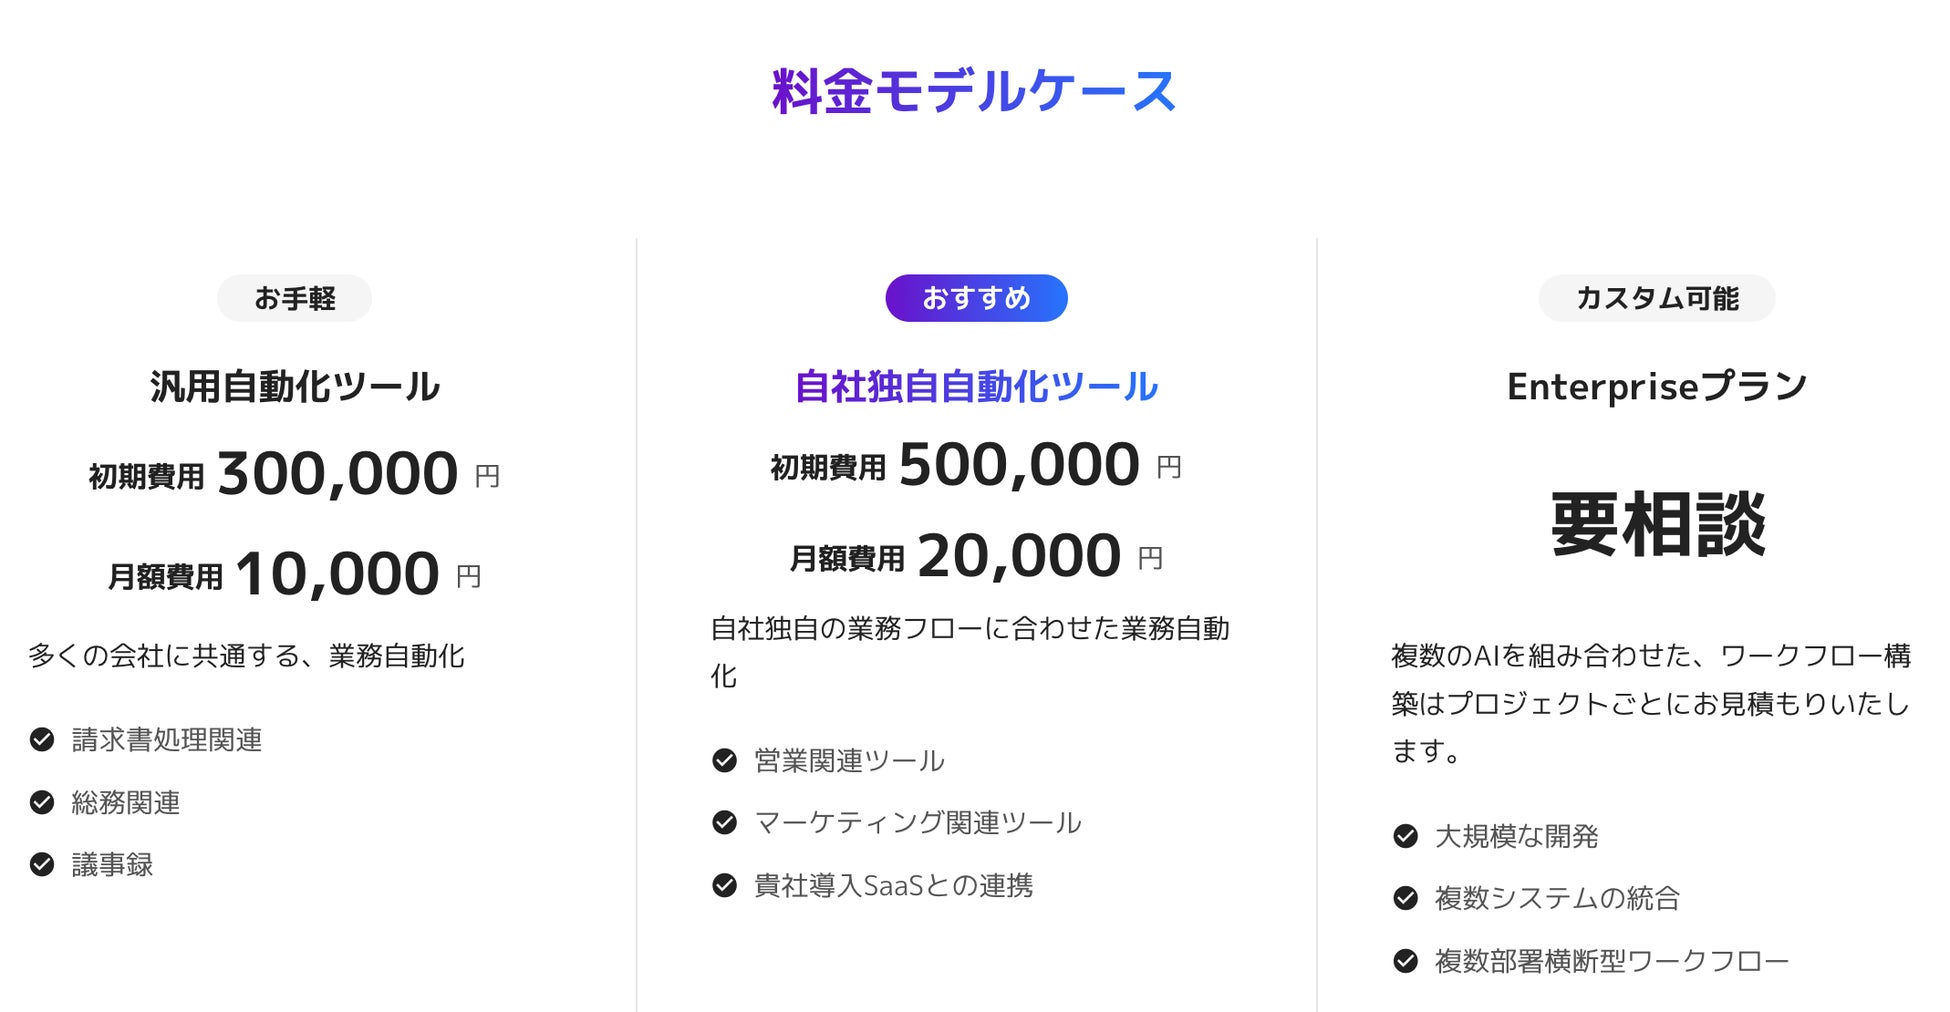Select the おすすめ recommended badge

(976, 298)
